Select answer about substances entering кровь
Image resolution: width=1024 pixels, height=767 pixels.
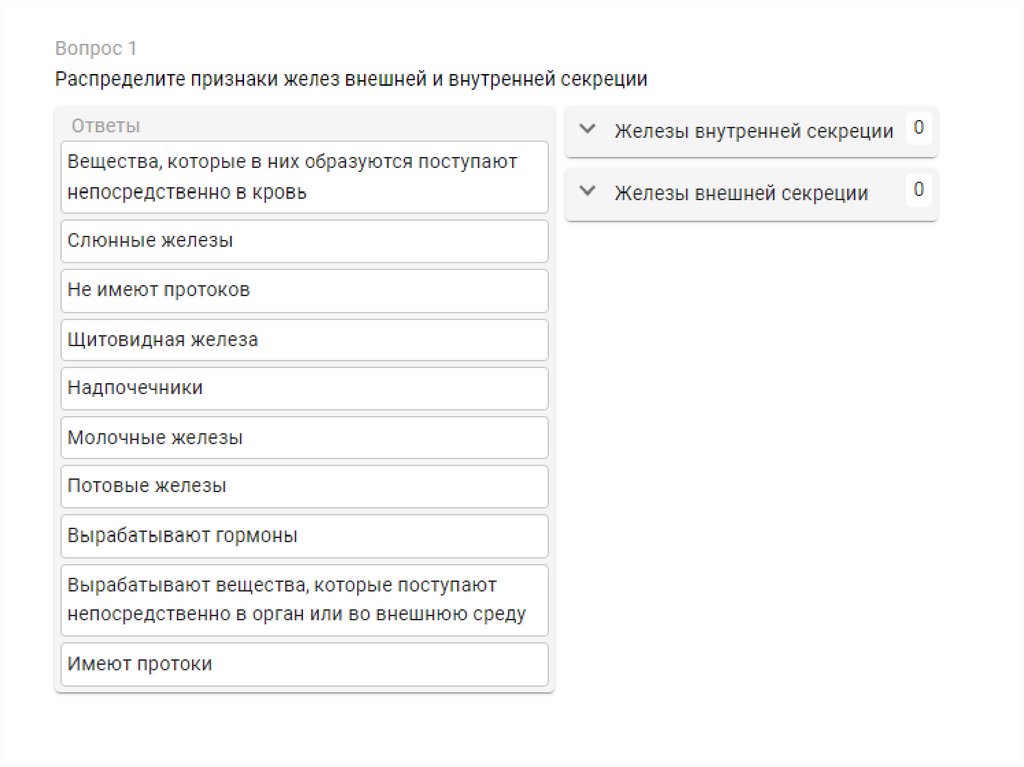[x=304, y=177]
